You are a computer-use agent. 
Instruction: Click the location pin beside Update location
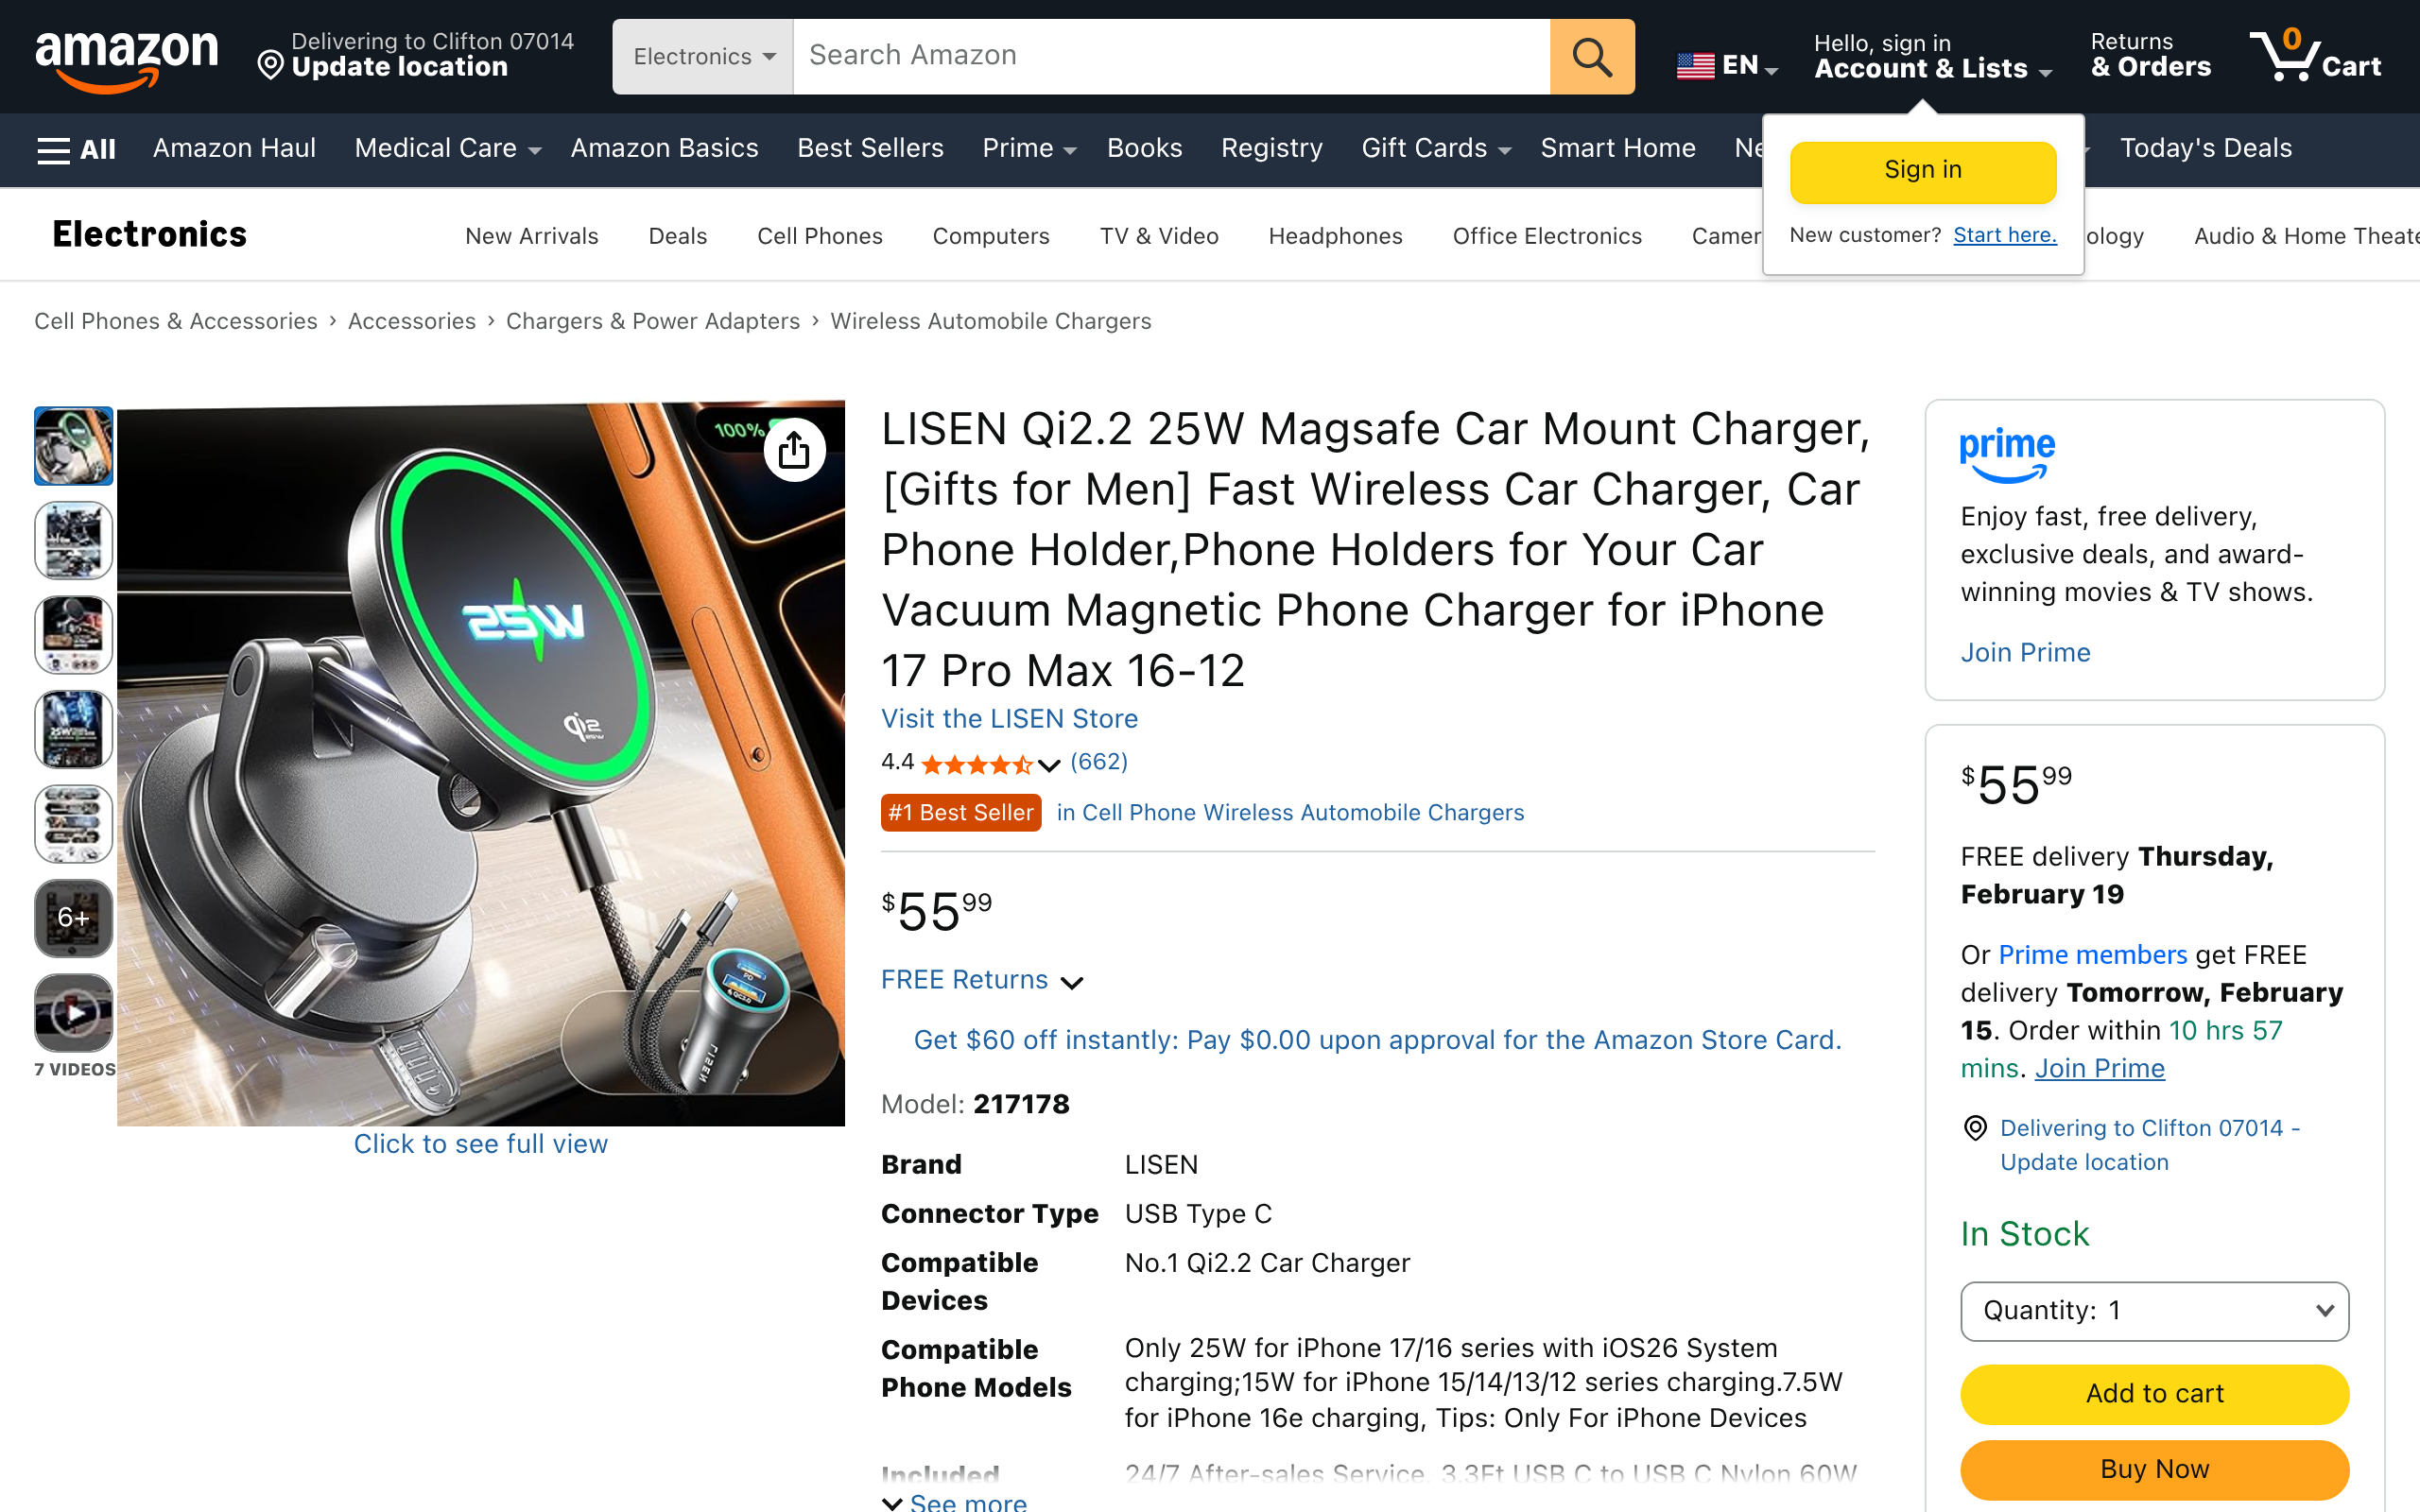(x=270, y=66)
